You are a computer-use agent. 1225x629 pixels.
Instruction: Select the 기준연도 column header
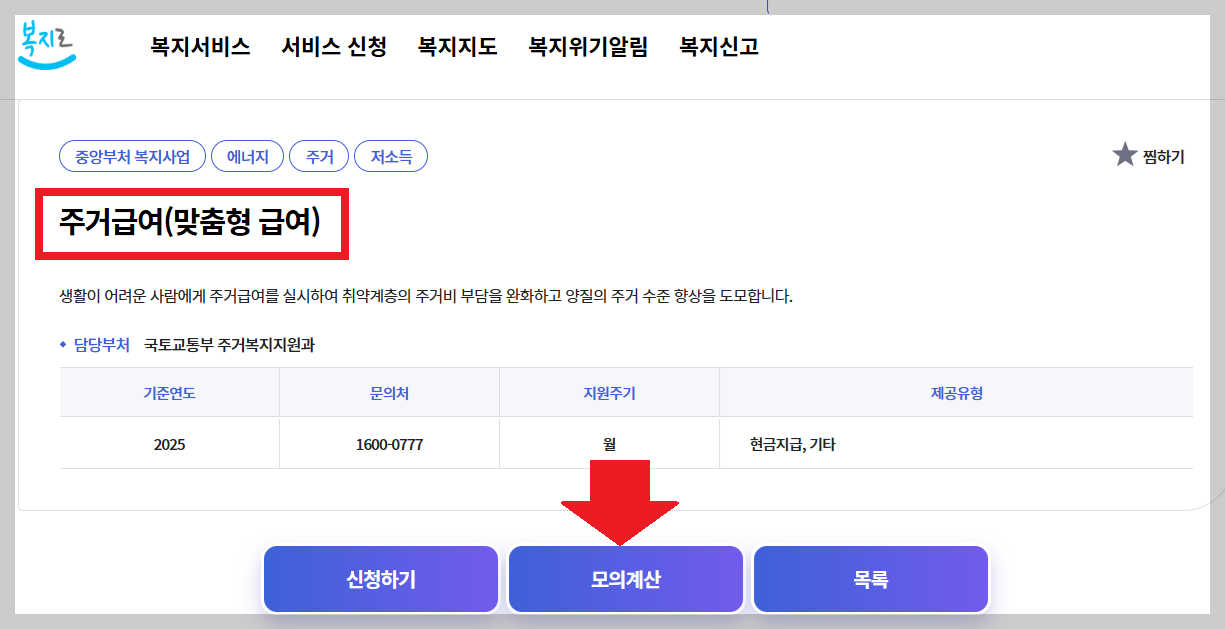pos(169,392)
